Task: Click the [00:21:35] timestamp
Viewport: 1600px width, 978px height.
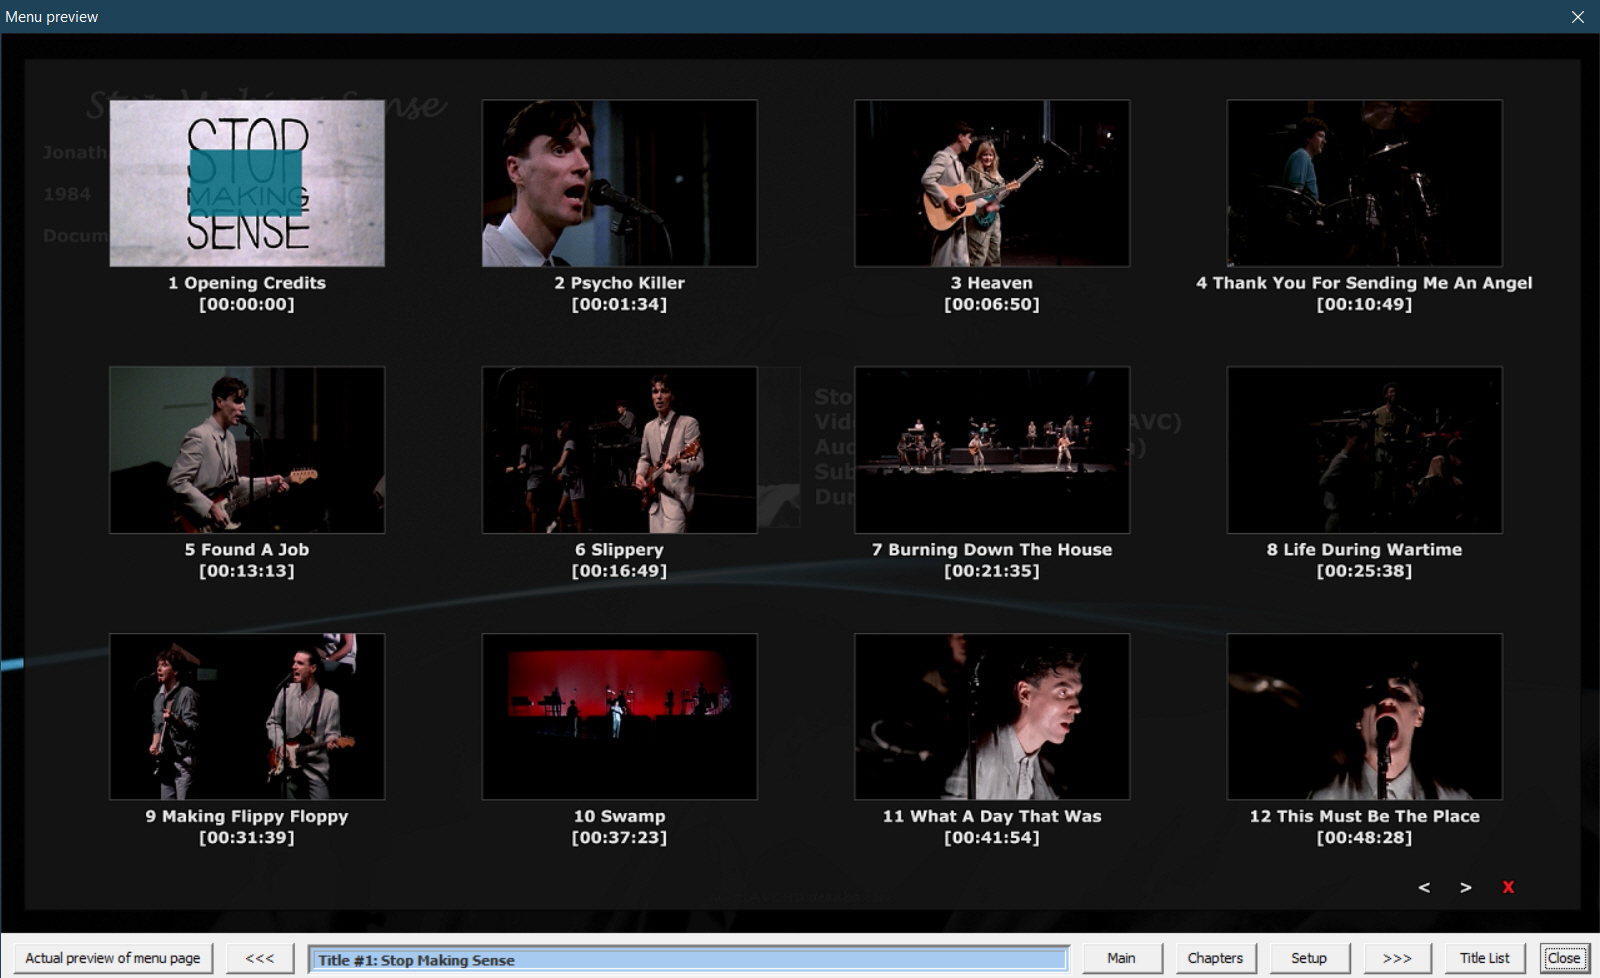Action: pyautogui.click(x=992, y=571)
